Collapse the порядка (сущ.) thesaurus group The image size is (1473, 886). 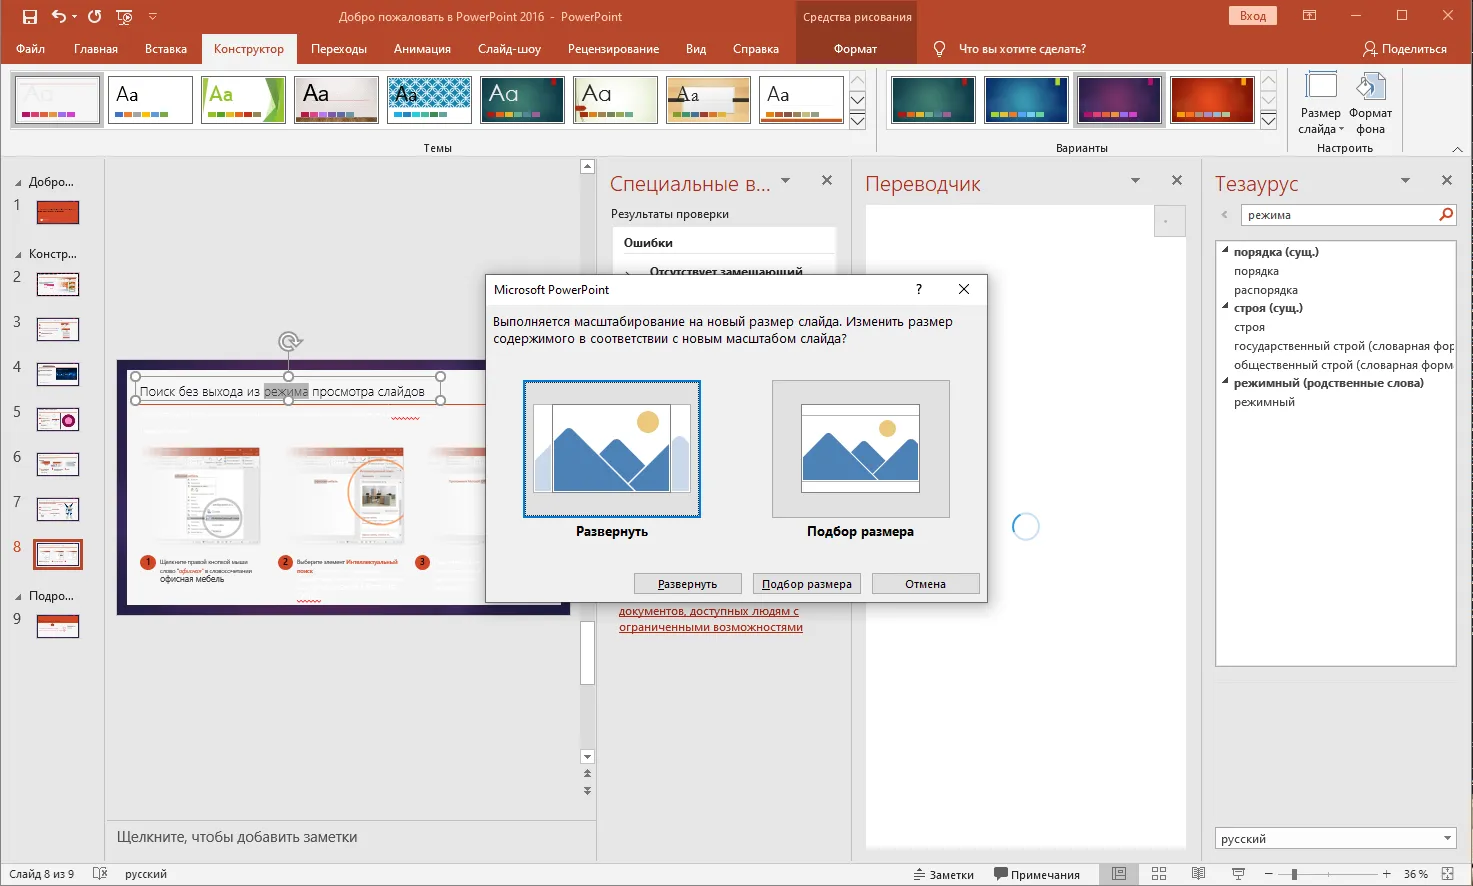click(1225, 251)
